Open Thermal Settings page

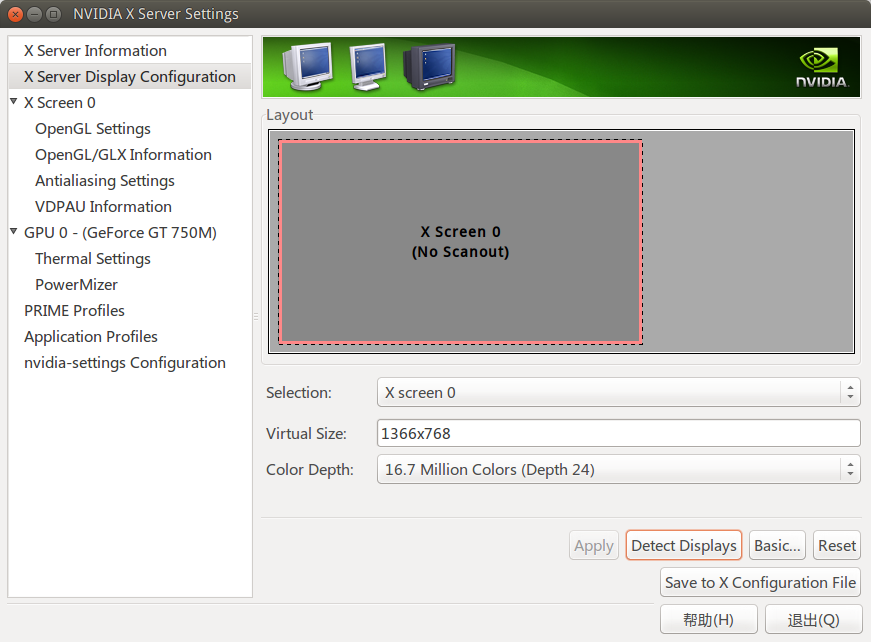click(93, 259)
